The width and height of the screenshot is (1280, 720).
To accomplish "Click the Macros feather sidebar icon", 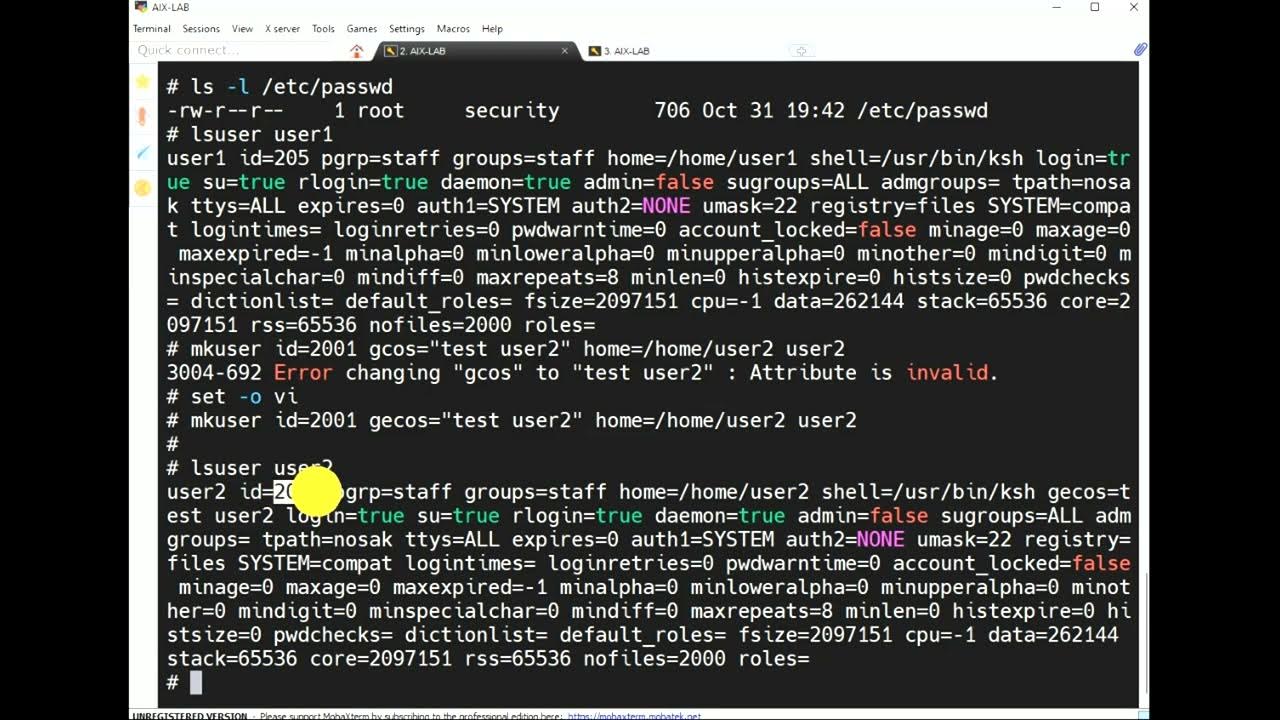I will 142,153.
